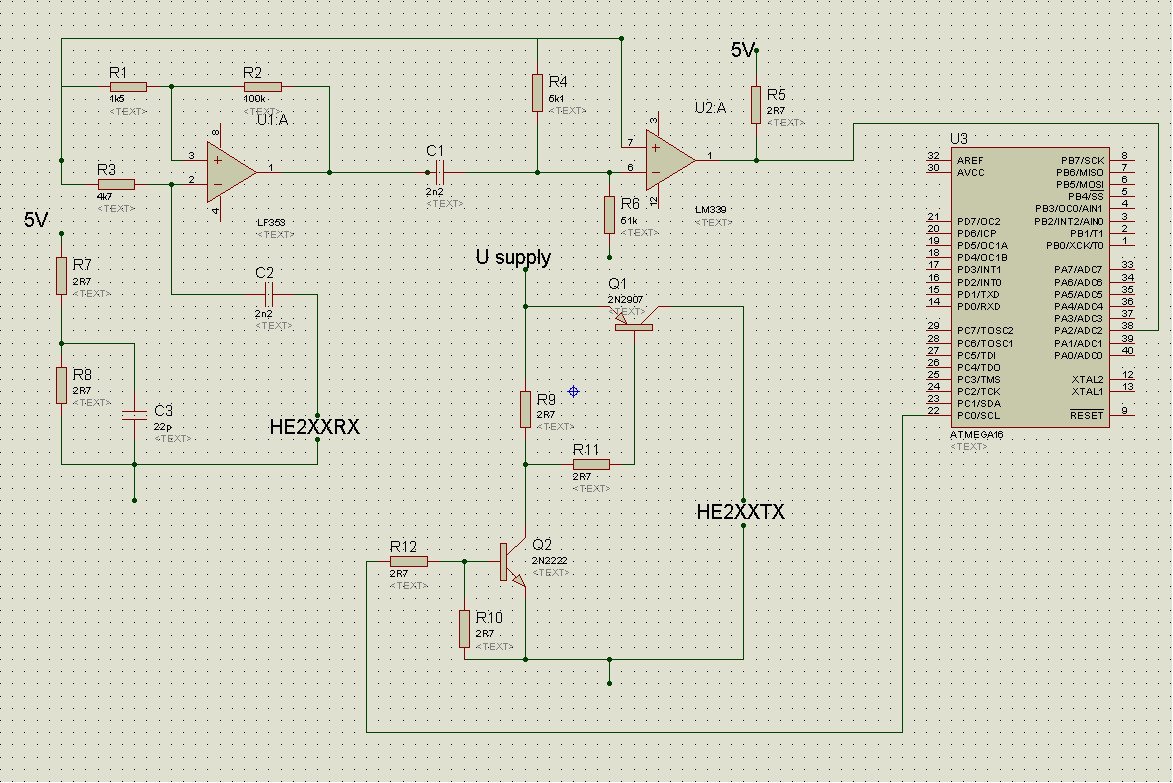1173x783 pixels.
Task: Select the R1 resistor symbol
Action: [129, 87]
